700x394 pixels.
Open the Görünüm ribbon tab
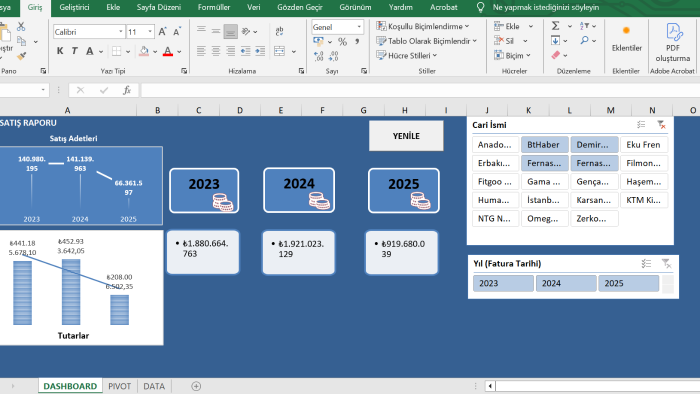click(x=355, y=8)
